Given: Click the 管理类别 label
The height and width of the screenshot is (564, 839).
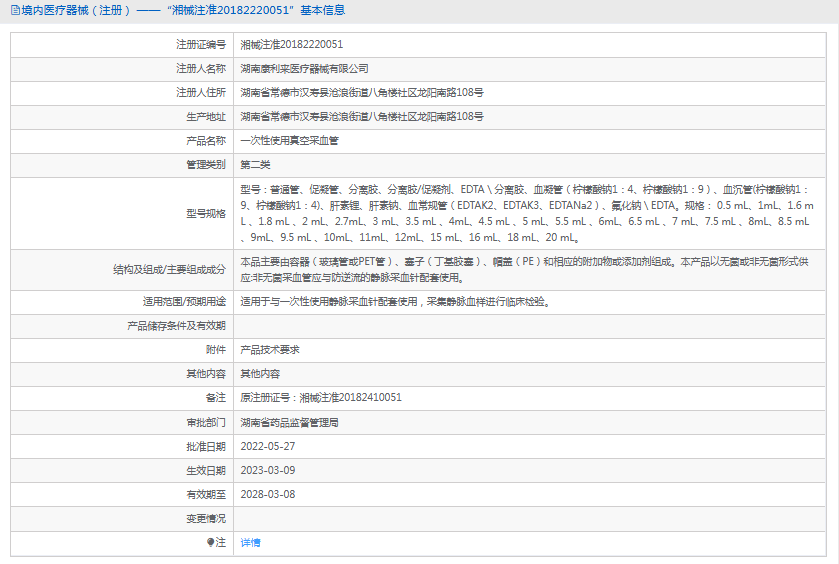Looking at the screenshot, I should click(206, 165).
